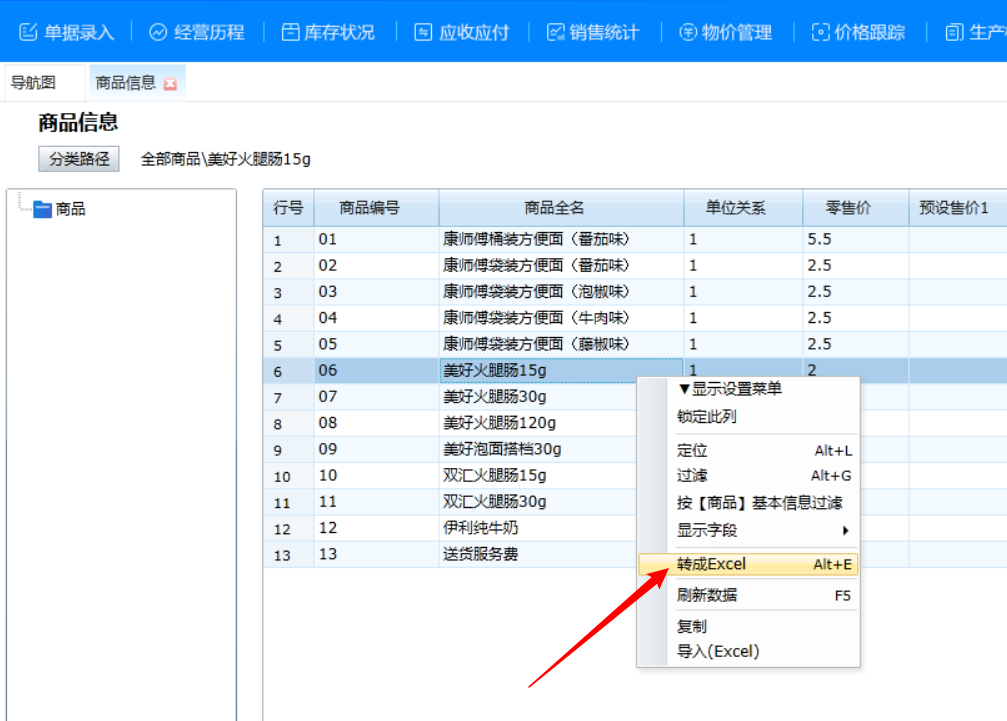The image size is (1007, 721).
Task: Click the 单据录入 icon in top toolbar
Action: (x=29, y=32)
